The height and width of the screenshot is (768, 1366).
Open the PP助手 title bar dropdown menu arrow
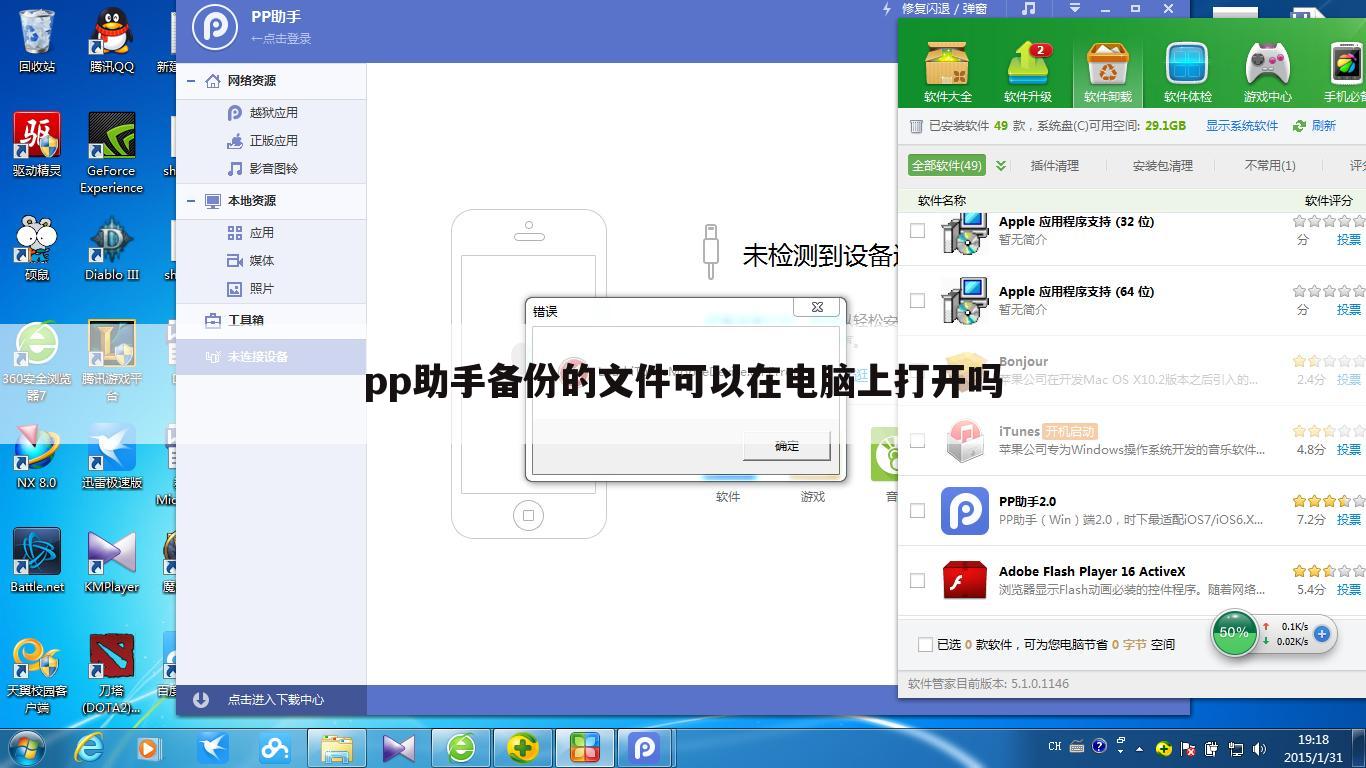[1075, 8]
